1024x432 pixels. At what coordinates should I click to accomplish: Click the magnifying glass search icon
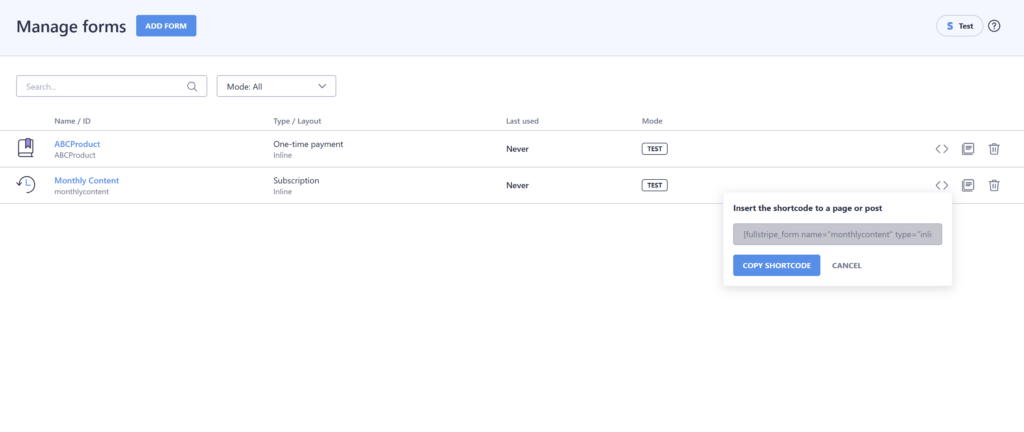[193, 87]
